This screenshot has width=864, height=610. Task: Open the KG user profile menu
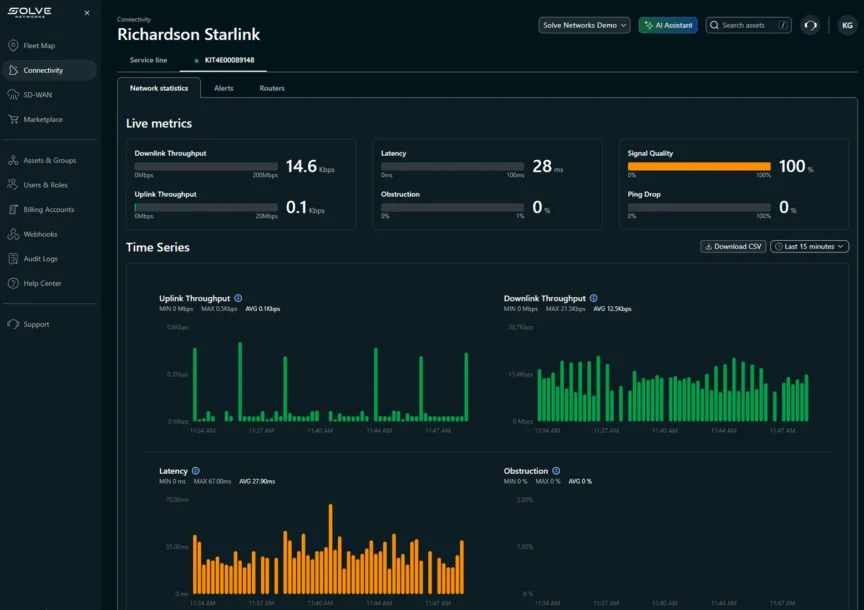846,25
